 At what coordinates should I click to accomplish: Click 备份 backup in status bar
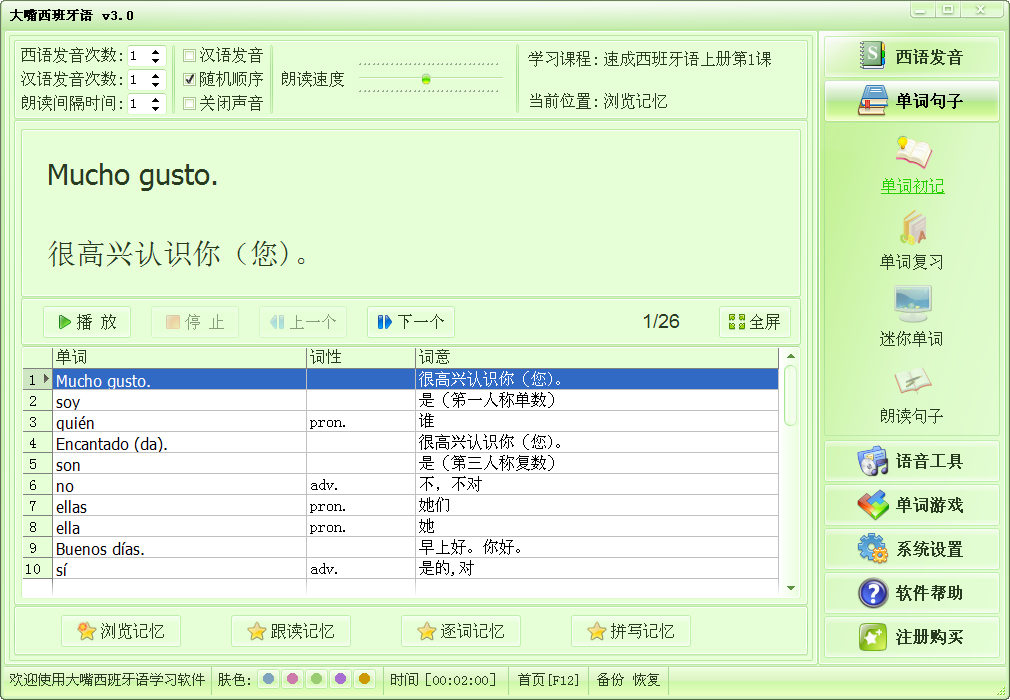609,679
